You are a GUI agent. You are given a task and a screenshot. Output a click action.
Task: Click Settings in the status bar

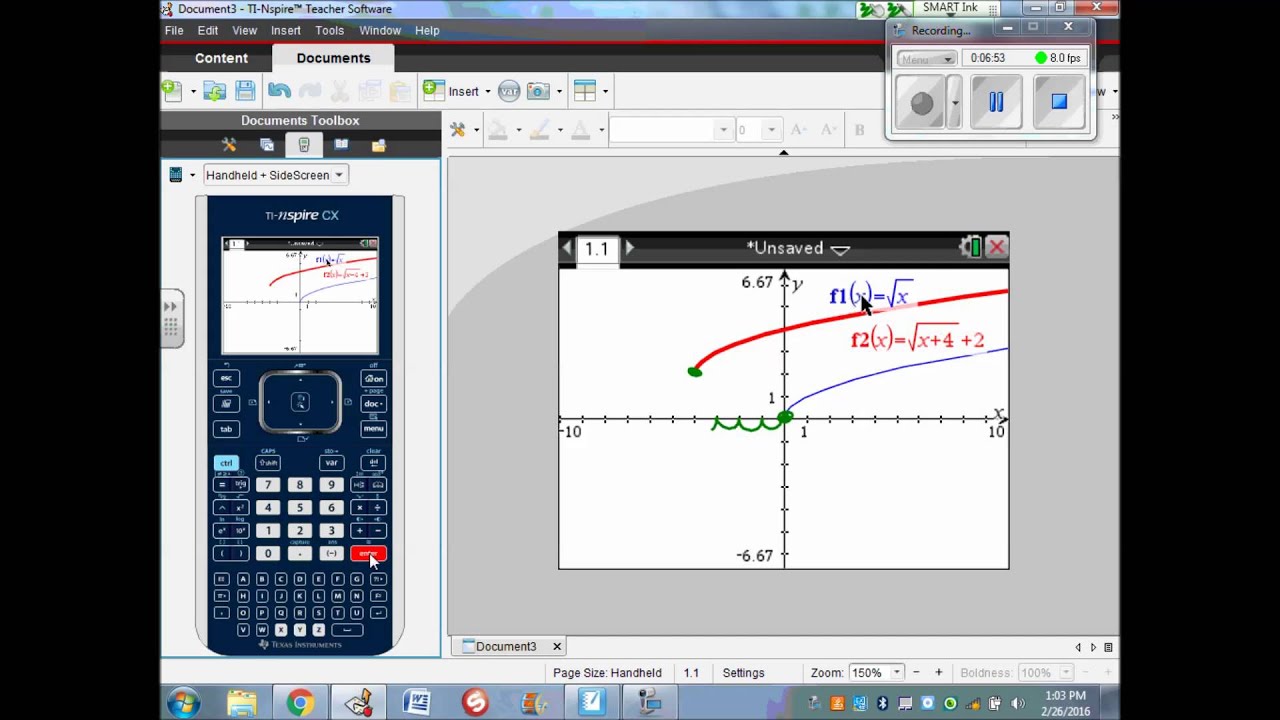(x=743, y=673)
